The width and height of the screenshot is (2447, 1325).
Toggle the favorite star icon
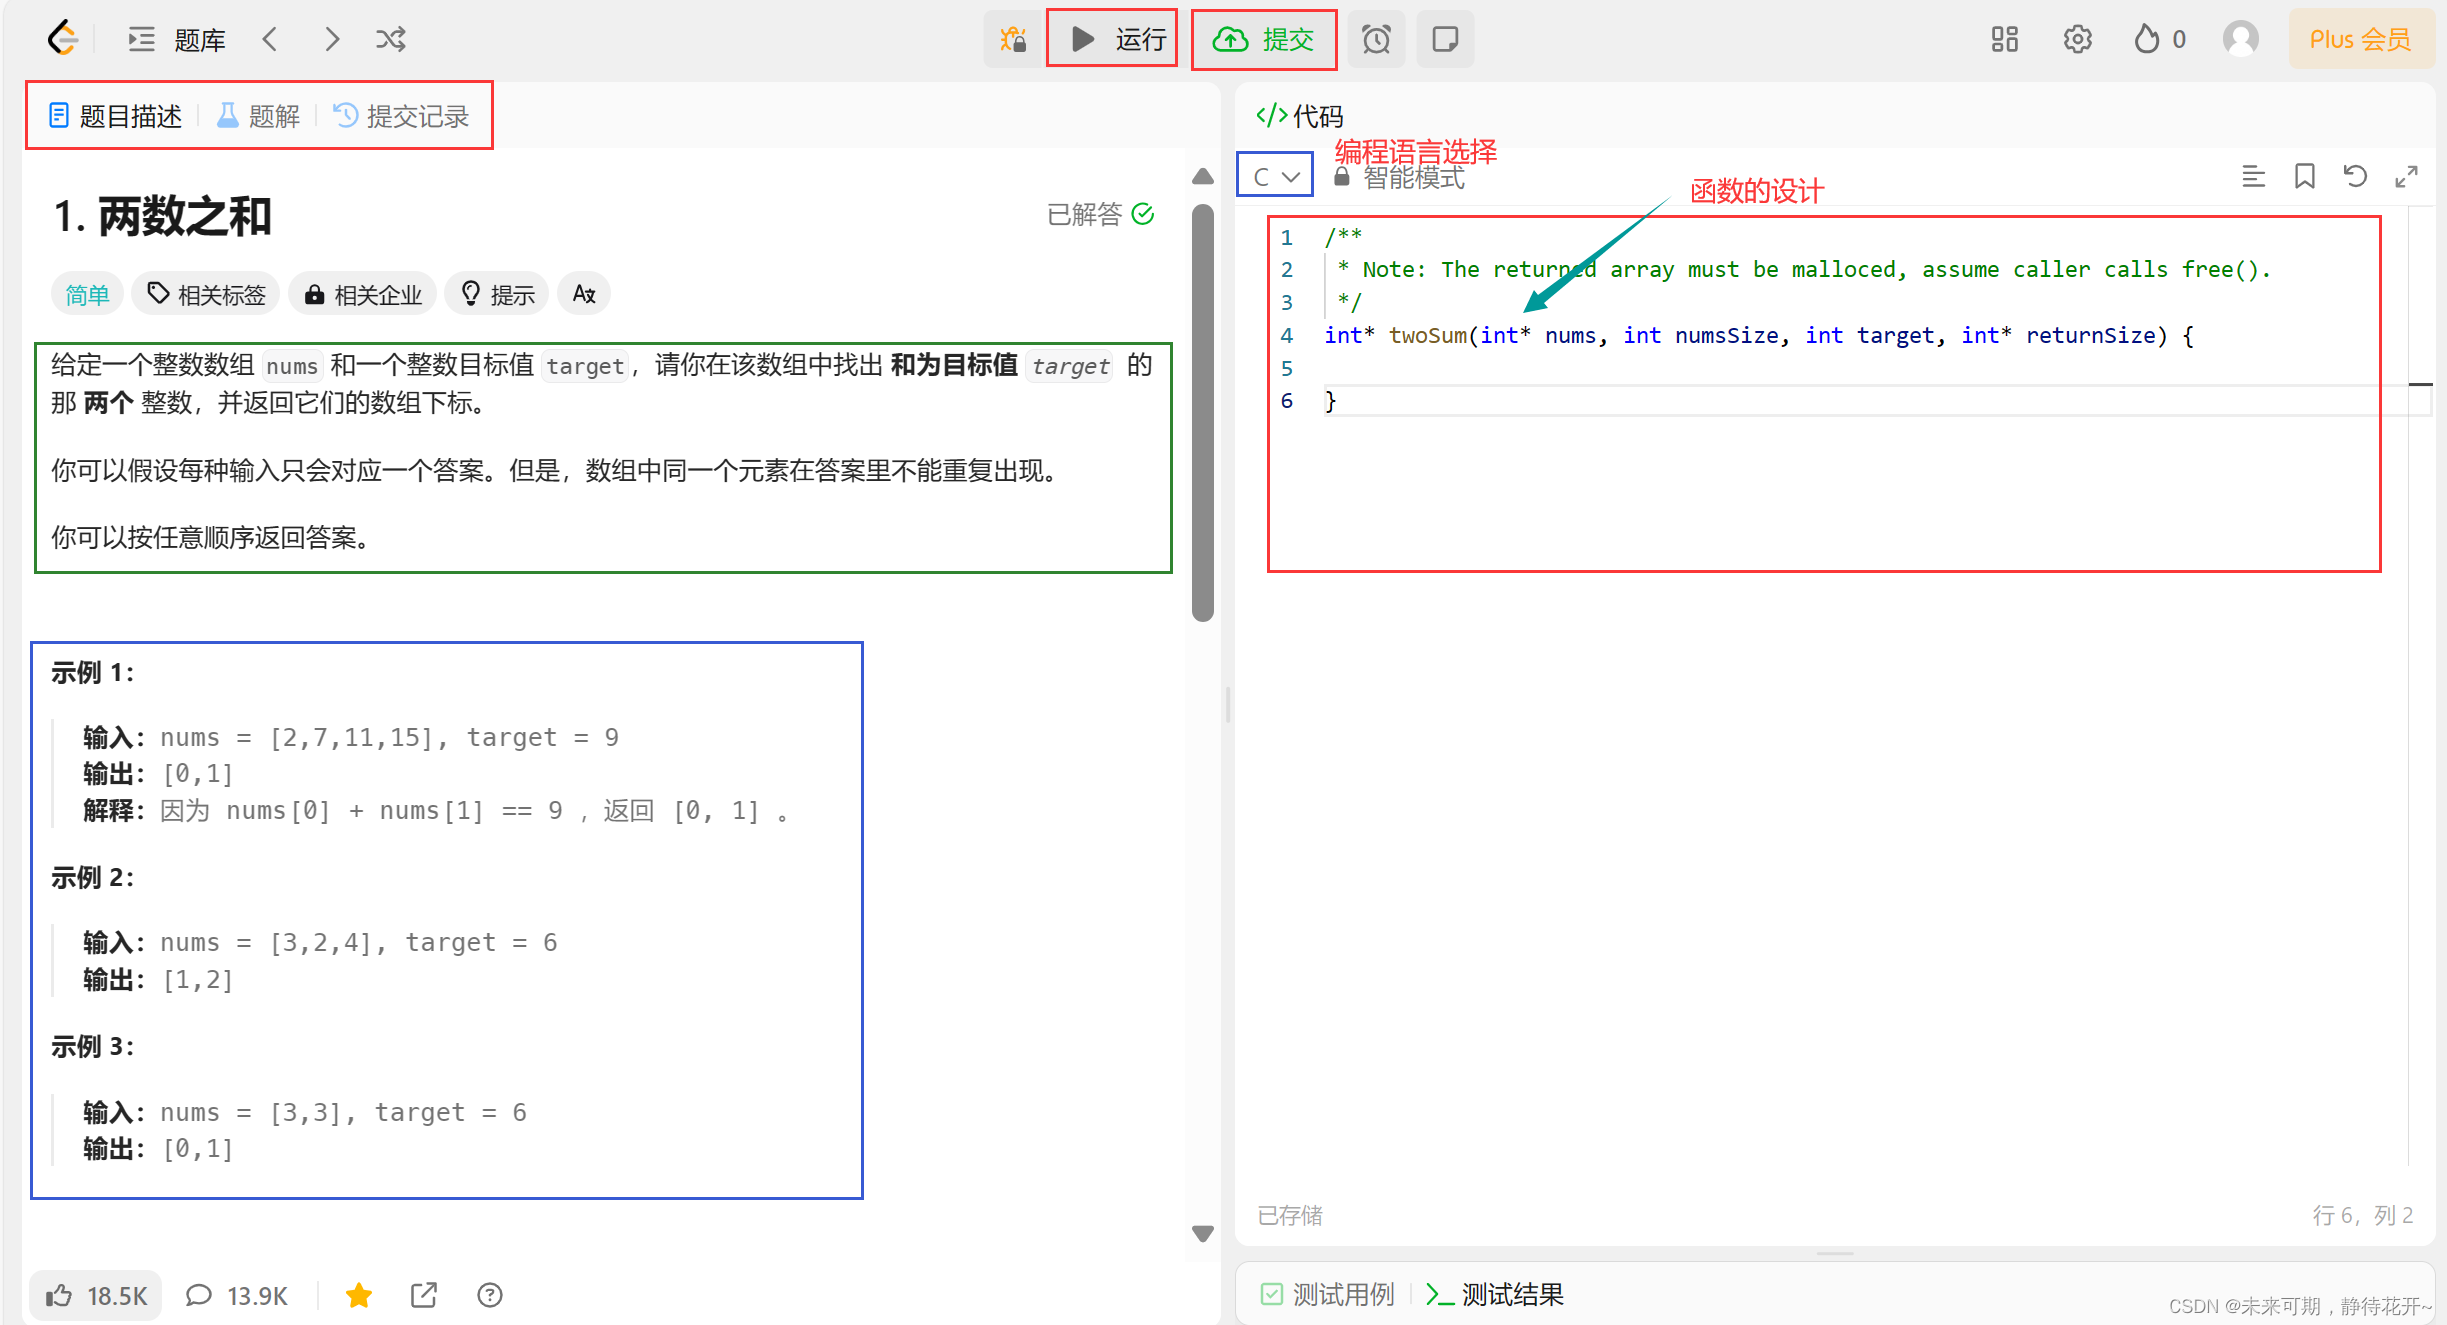point(358,1296)
